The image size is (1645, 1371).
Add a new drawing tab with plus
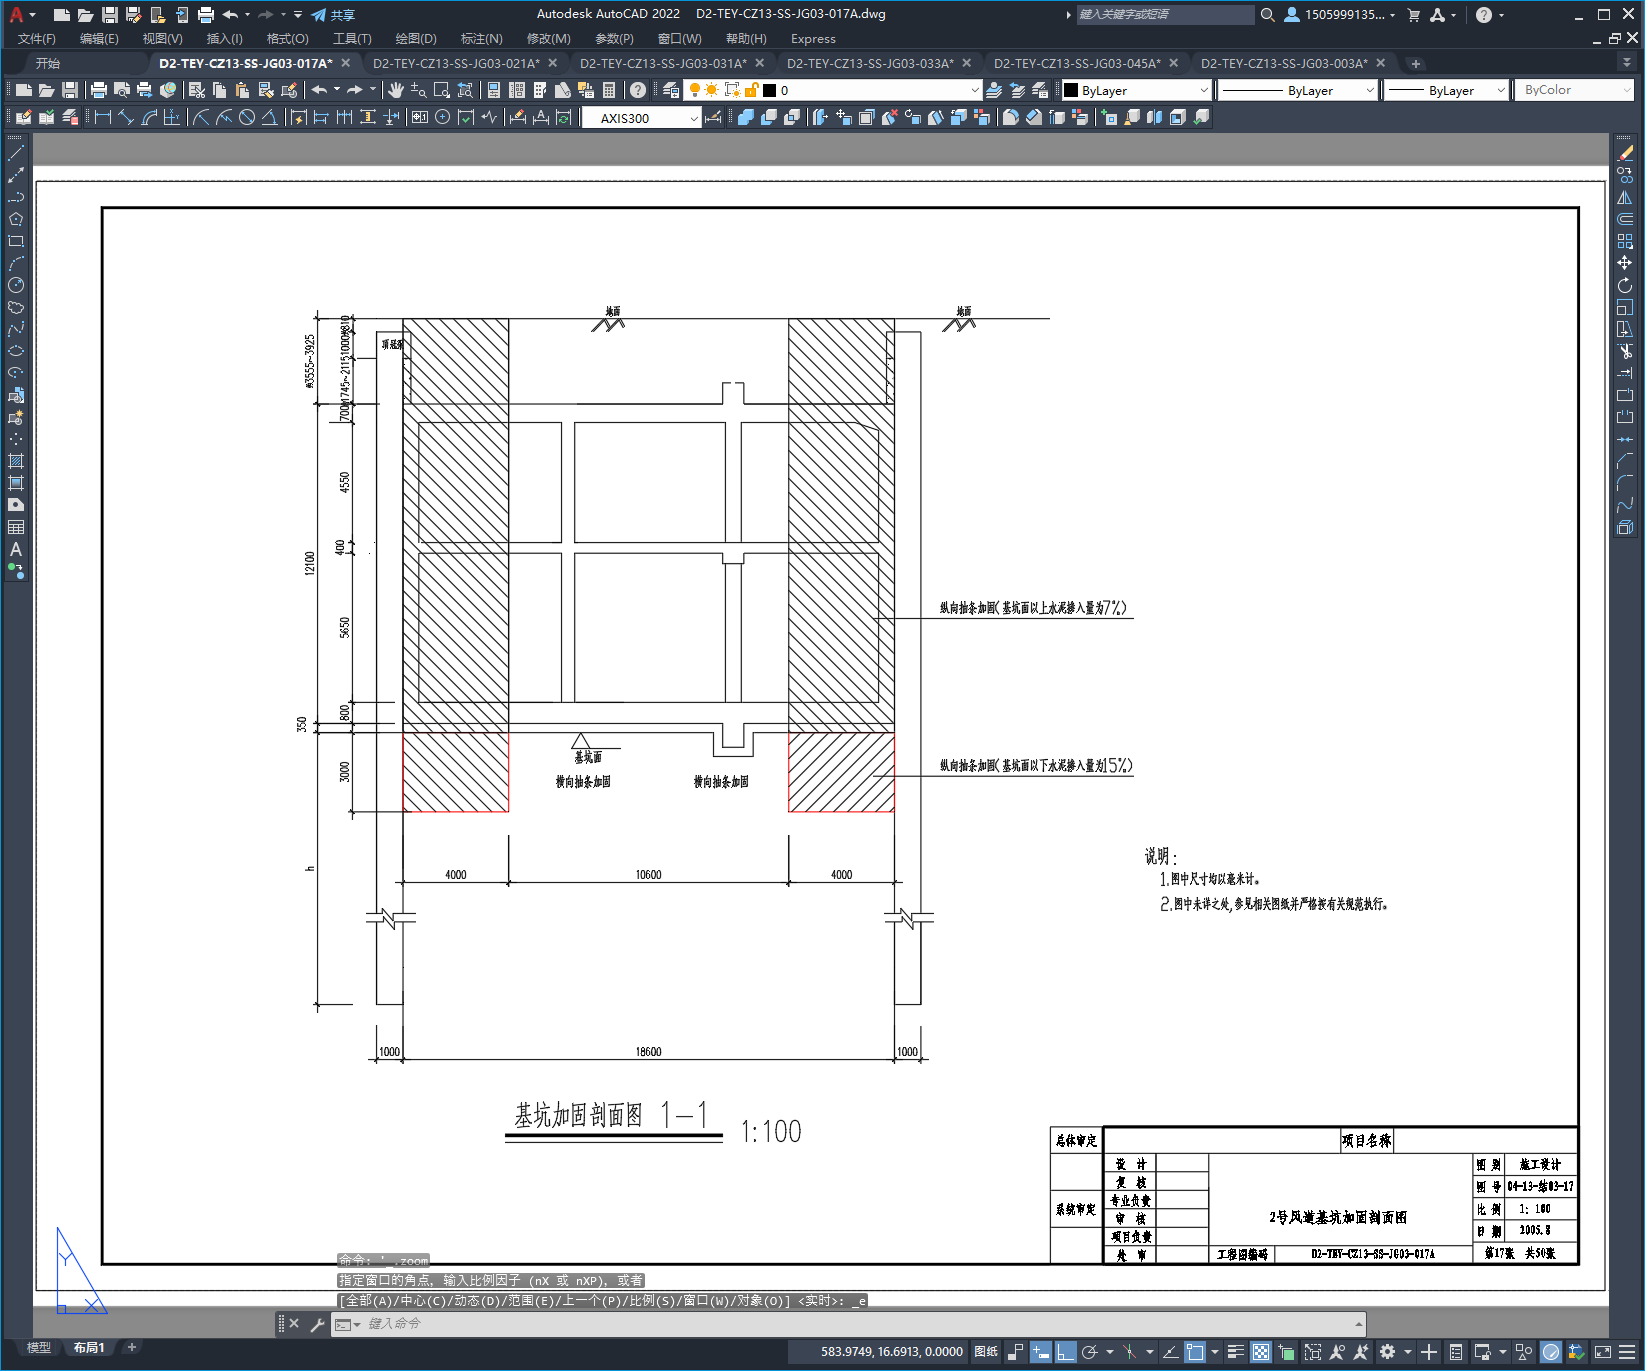coord(1415,63)
